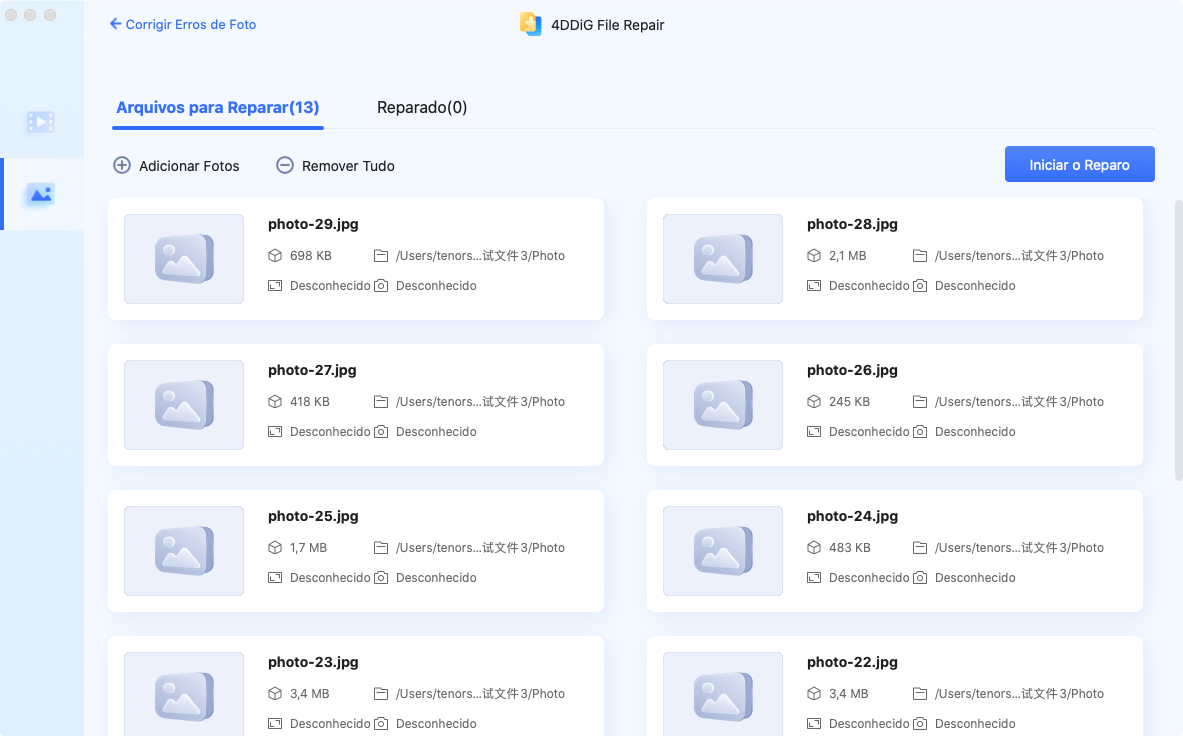The image size is (1183, 736).
Task: Click the photo-23.jpg file name
Action: 313,662
